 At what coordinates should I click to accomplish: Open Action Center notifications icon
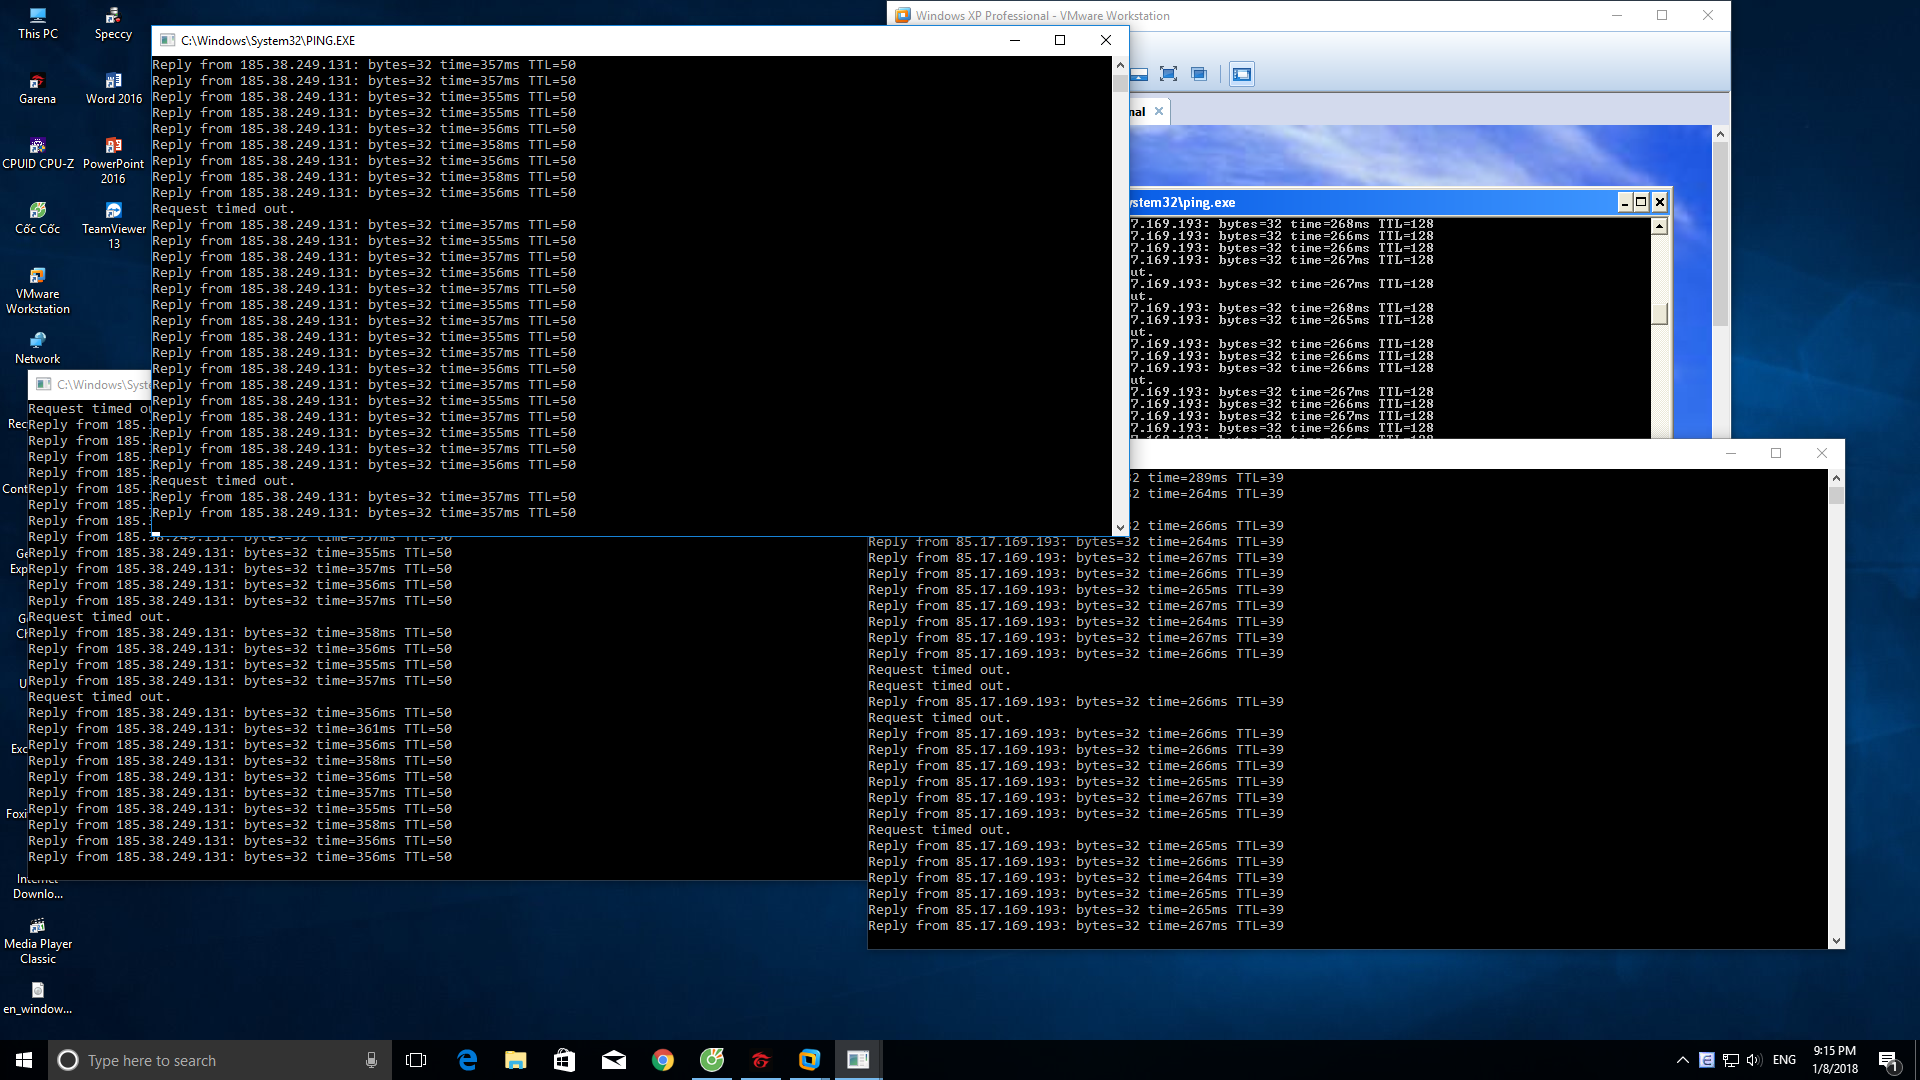(x=1888, y=1060)
